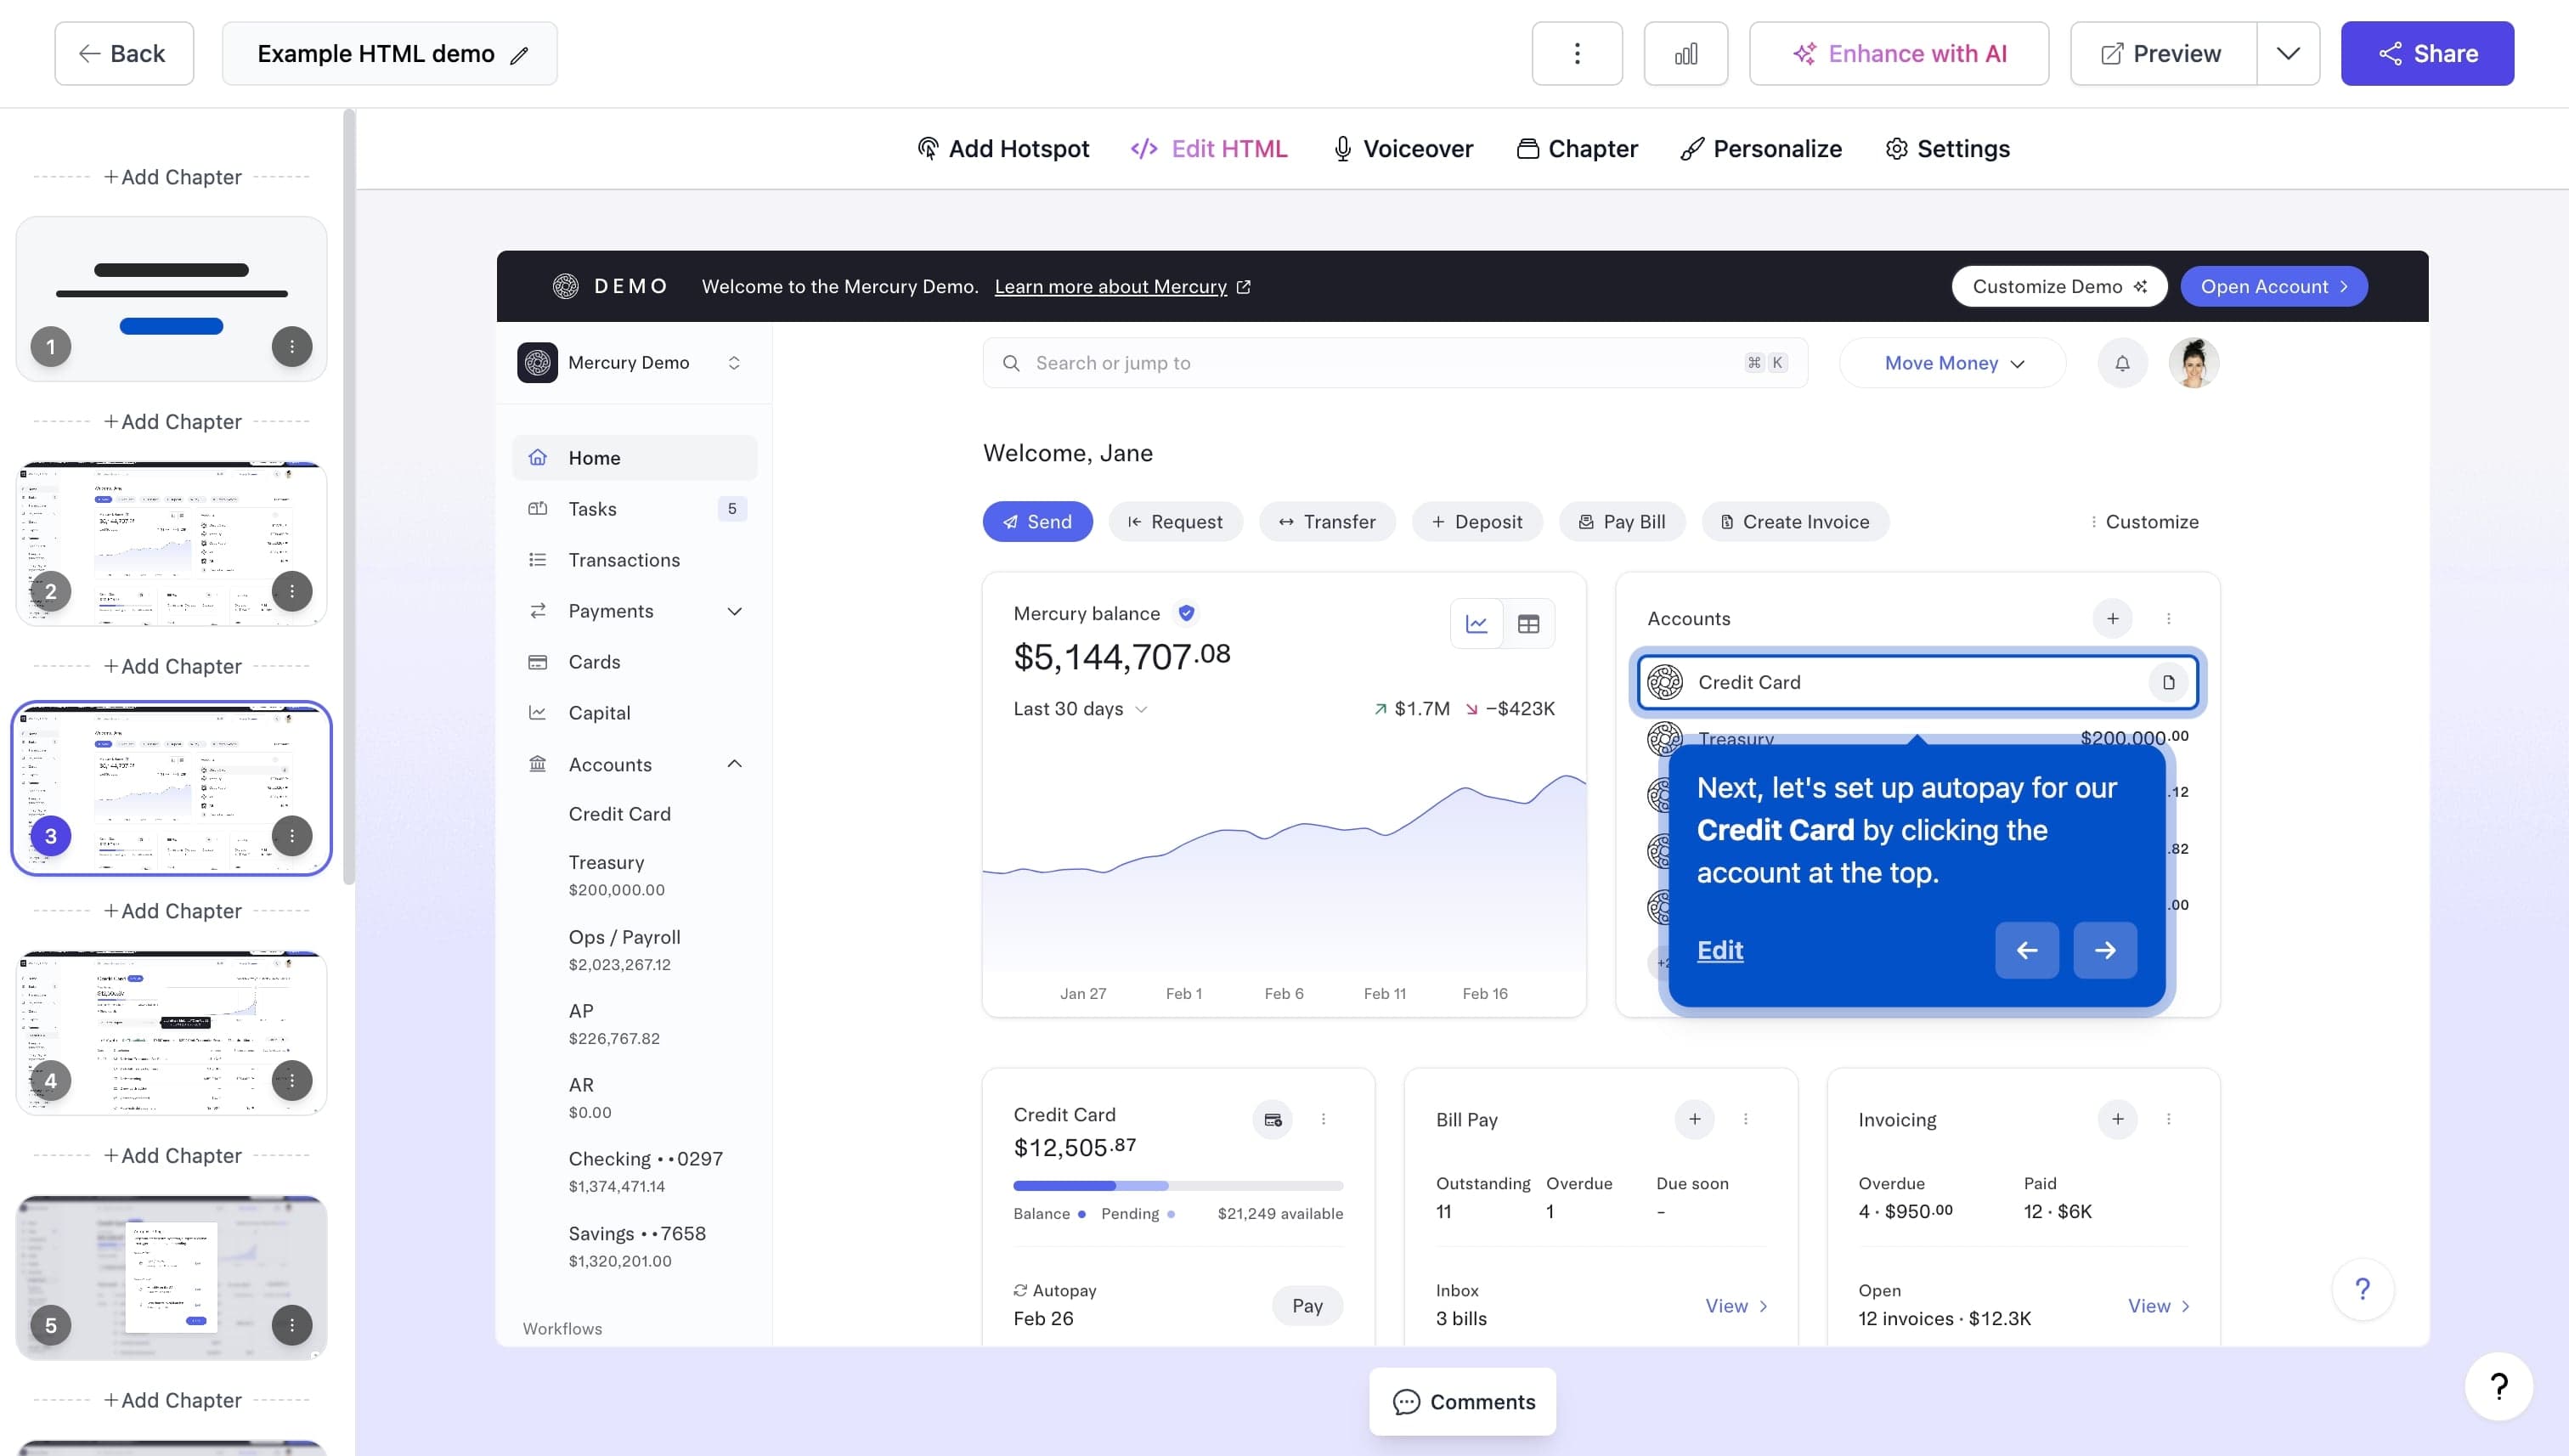Open Transactions in Mercury sidebar

[x=635, y=560]
